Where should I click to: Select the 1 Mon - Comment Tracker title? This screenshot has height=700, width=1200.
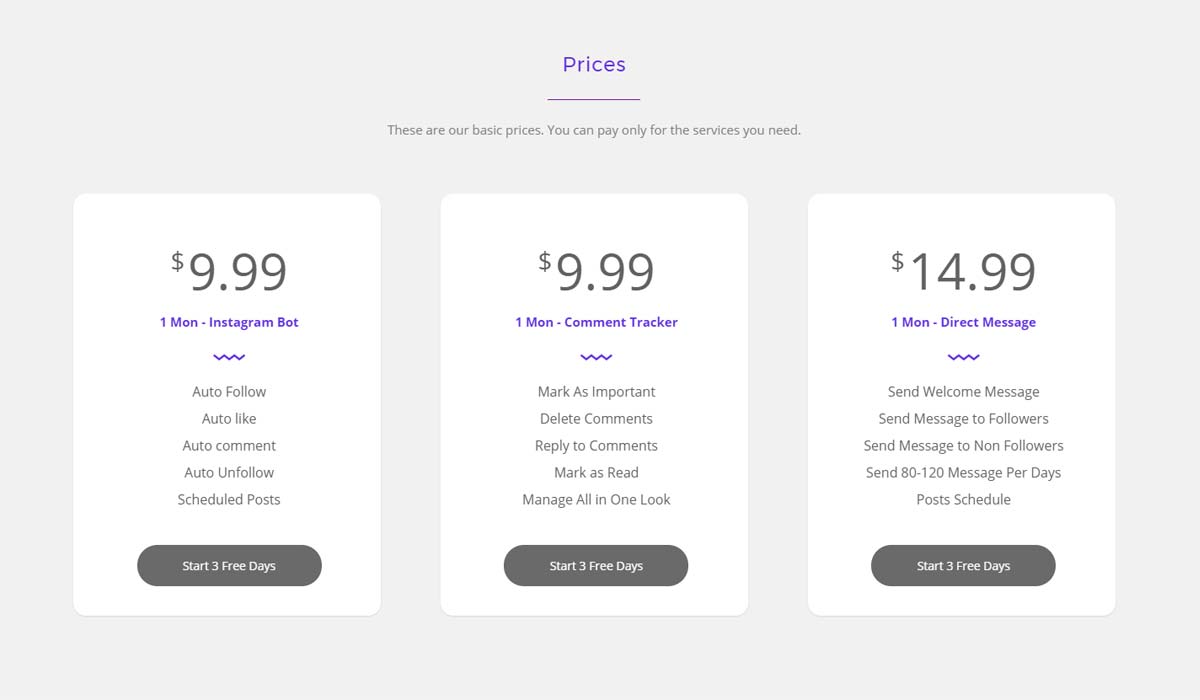(596, 322)
